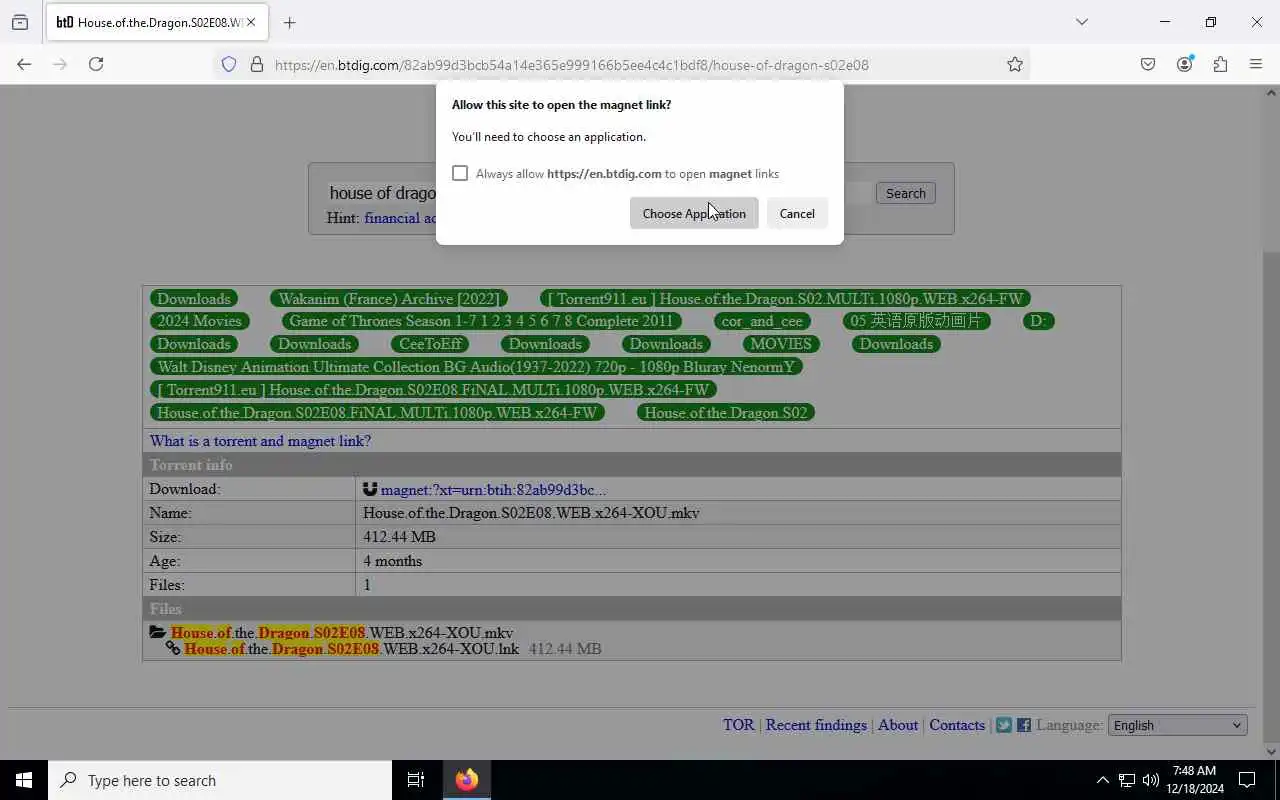Tick Always allow en.btdig.com to open magnet links
Screen dimensions: 1280x800
tap(460, 173)
